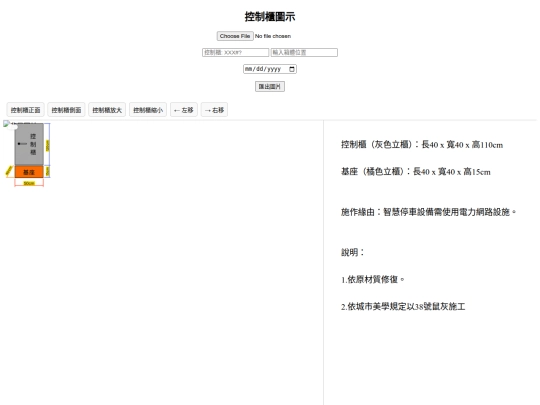Click the note 2.依城市美學規定以38號鼠灰施工
540x405 pixels.
point(403,306)
